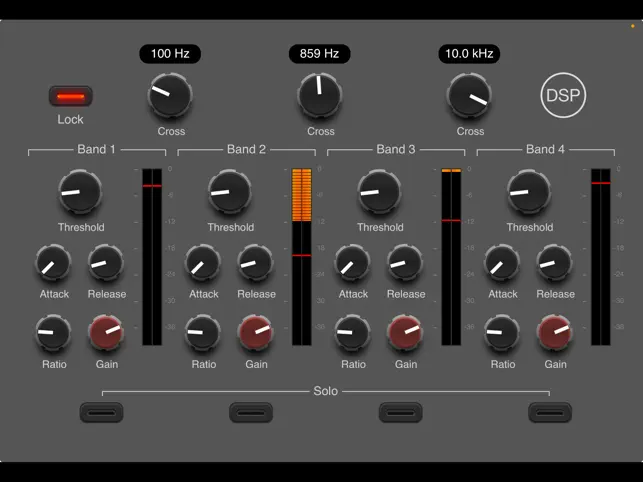Click the round DSP logo button

pyautogui.click(x=563, y=95)
